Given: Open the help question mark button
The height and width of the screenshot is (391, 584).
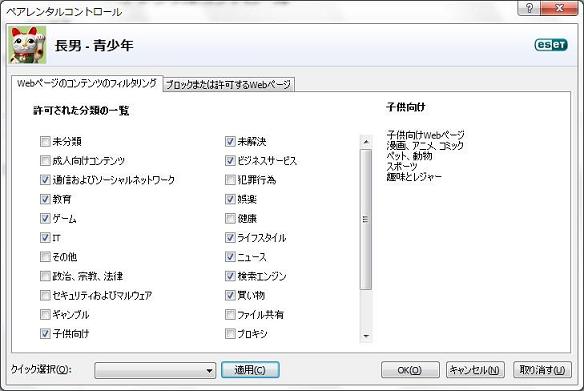Looking at the screenshot, I should coord(529,8).
